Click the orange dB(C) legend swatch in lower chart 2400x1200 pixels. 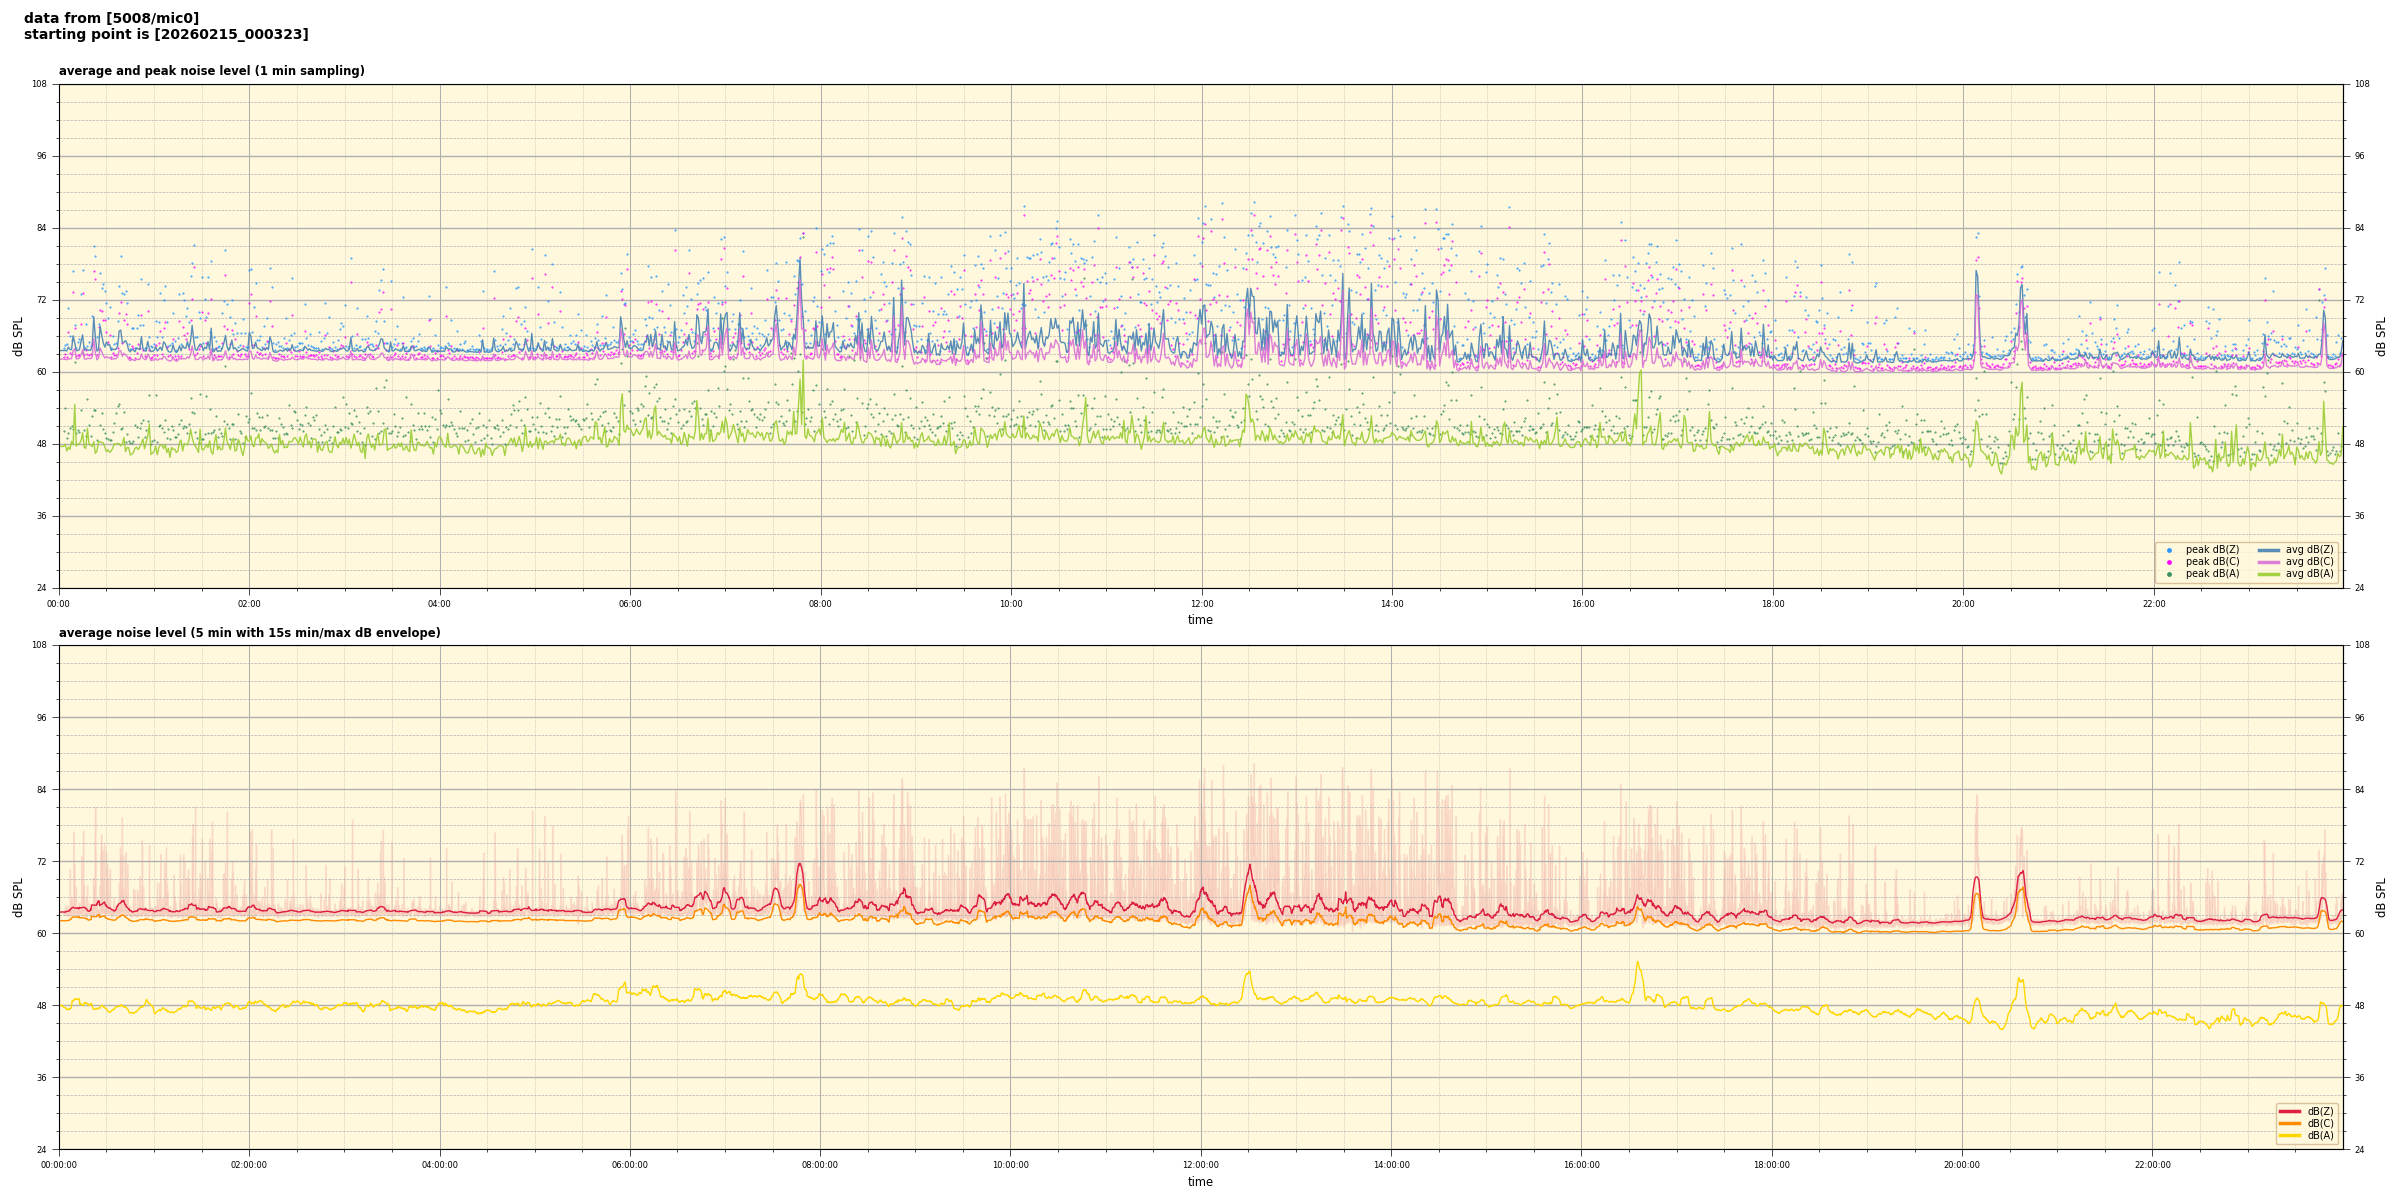[x=2290, y=1123]
